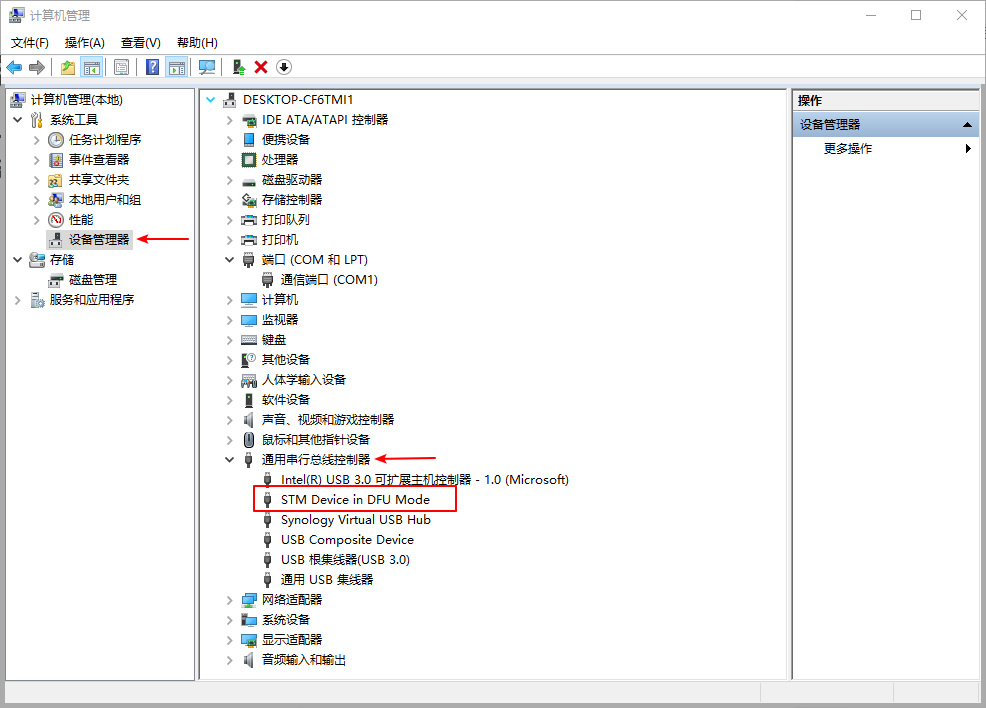Viewport: 986px width, 708px height.
Task: Toggle Show/Hide Console Tree toolbar icon
Action: (x=92, y=67)
